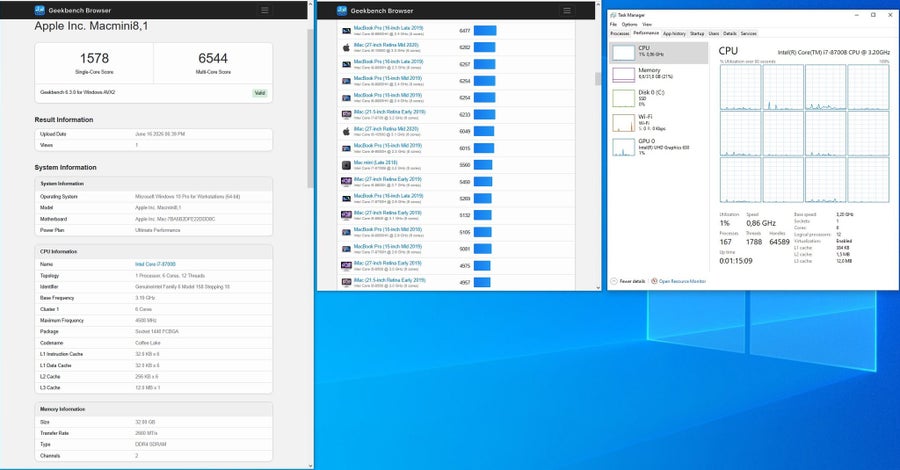Screen dimensions: 900x470
Task: Click the iMac icon in the 6233 score row
Action: coord(346,115)
